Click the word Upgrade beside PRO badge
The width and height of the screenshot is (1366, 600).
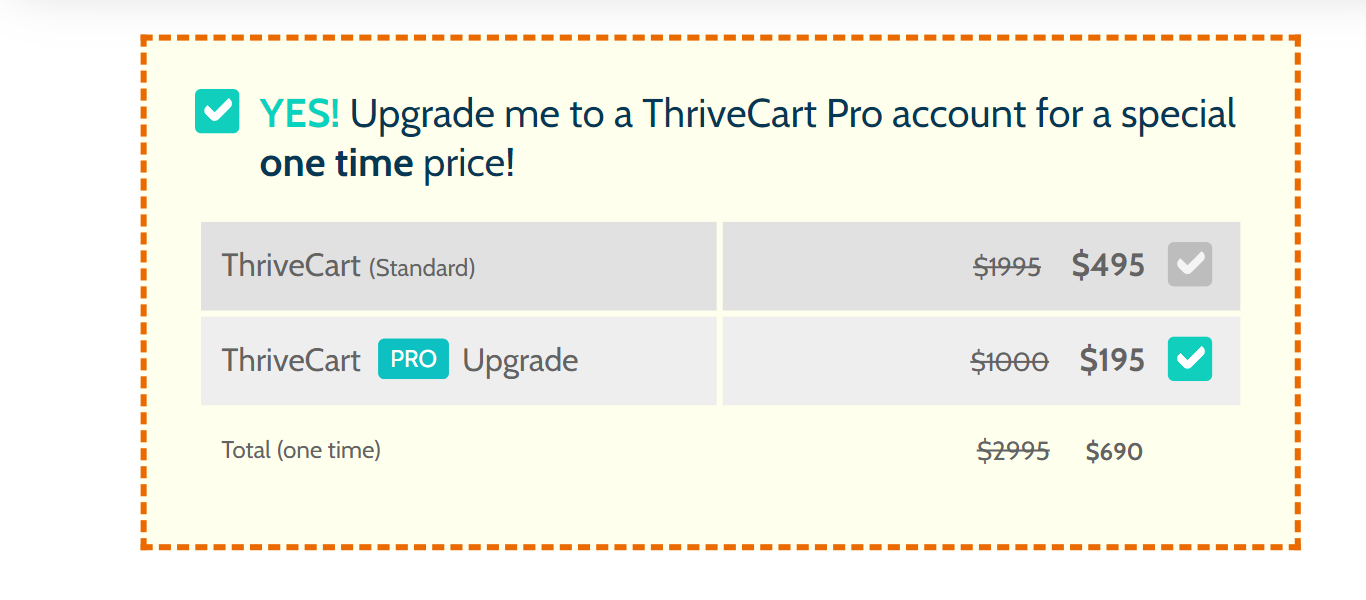pos(520,361)
